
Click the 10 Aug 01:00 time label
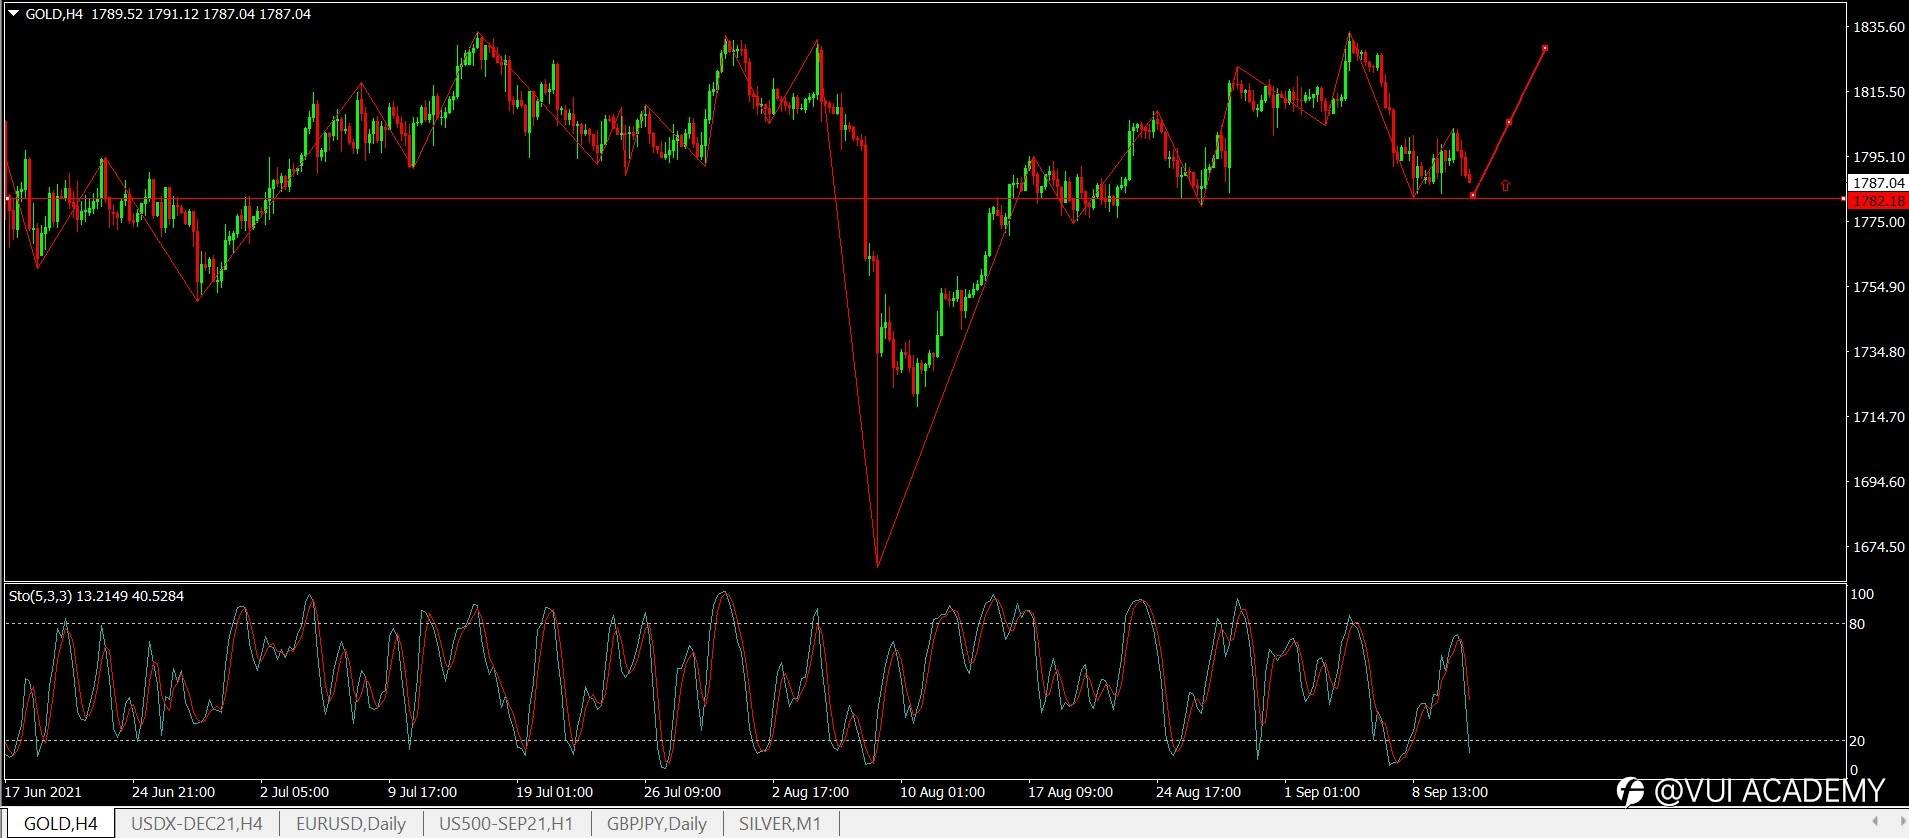942,792
